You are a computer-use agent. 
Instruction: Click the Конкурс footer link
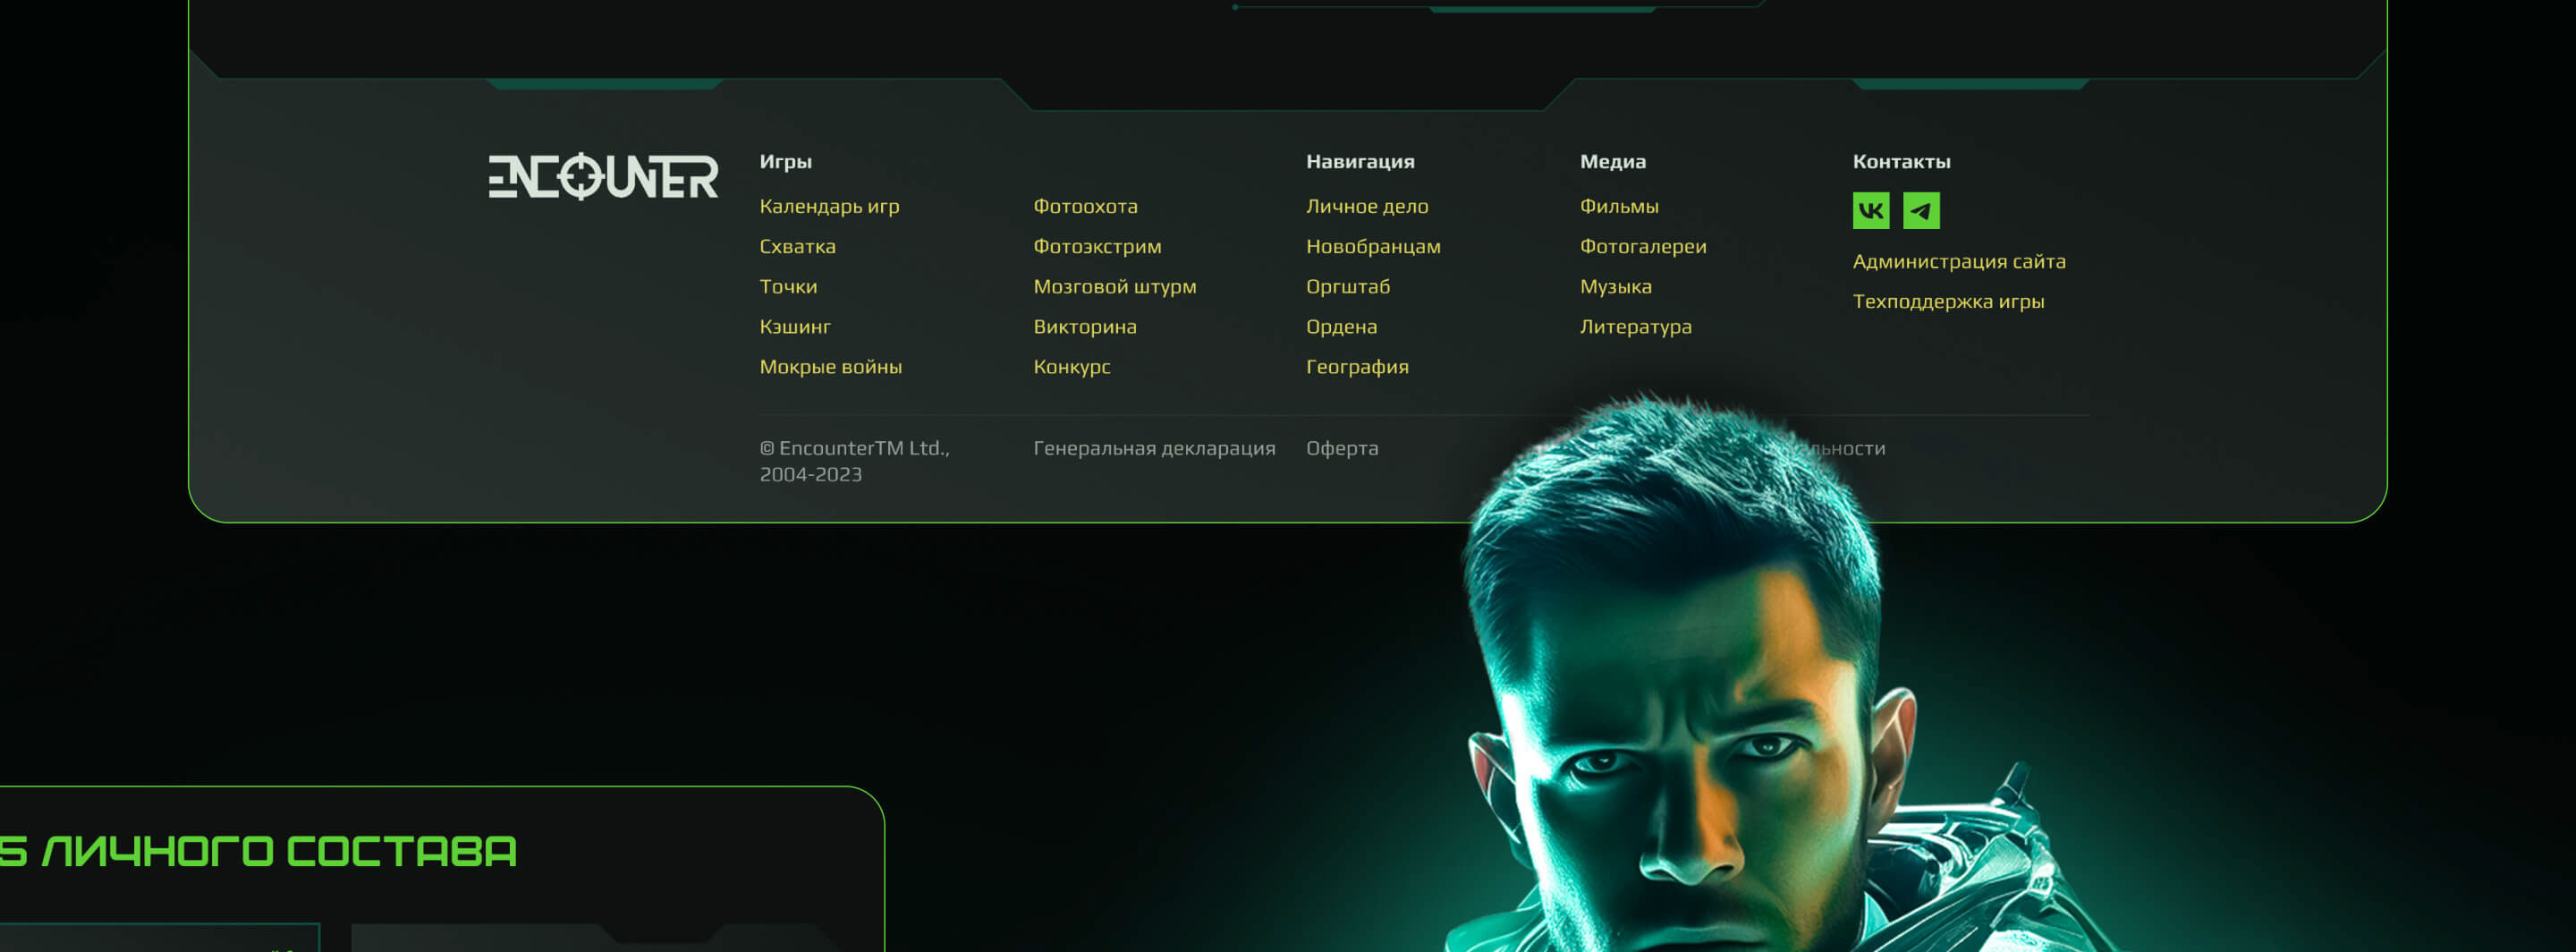tap(1071, 366)
